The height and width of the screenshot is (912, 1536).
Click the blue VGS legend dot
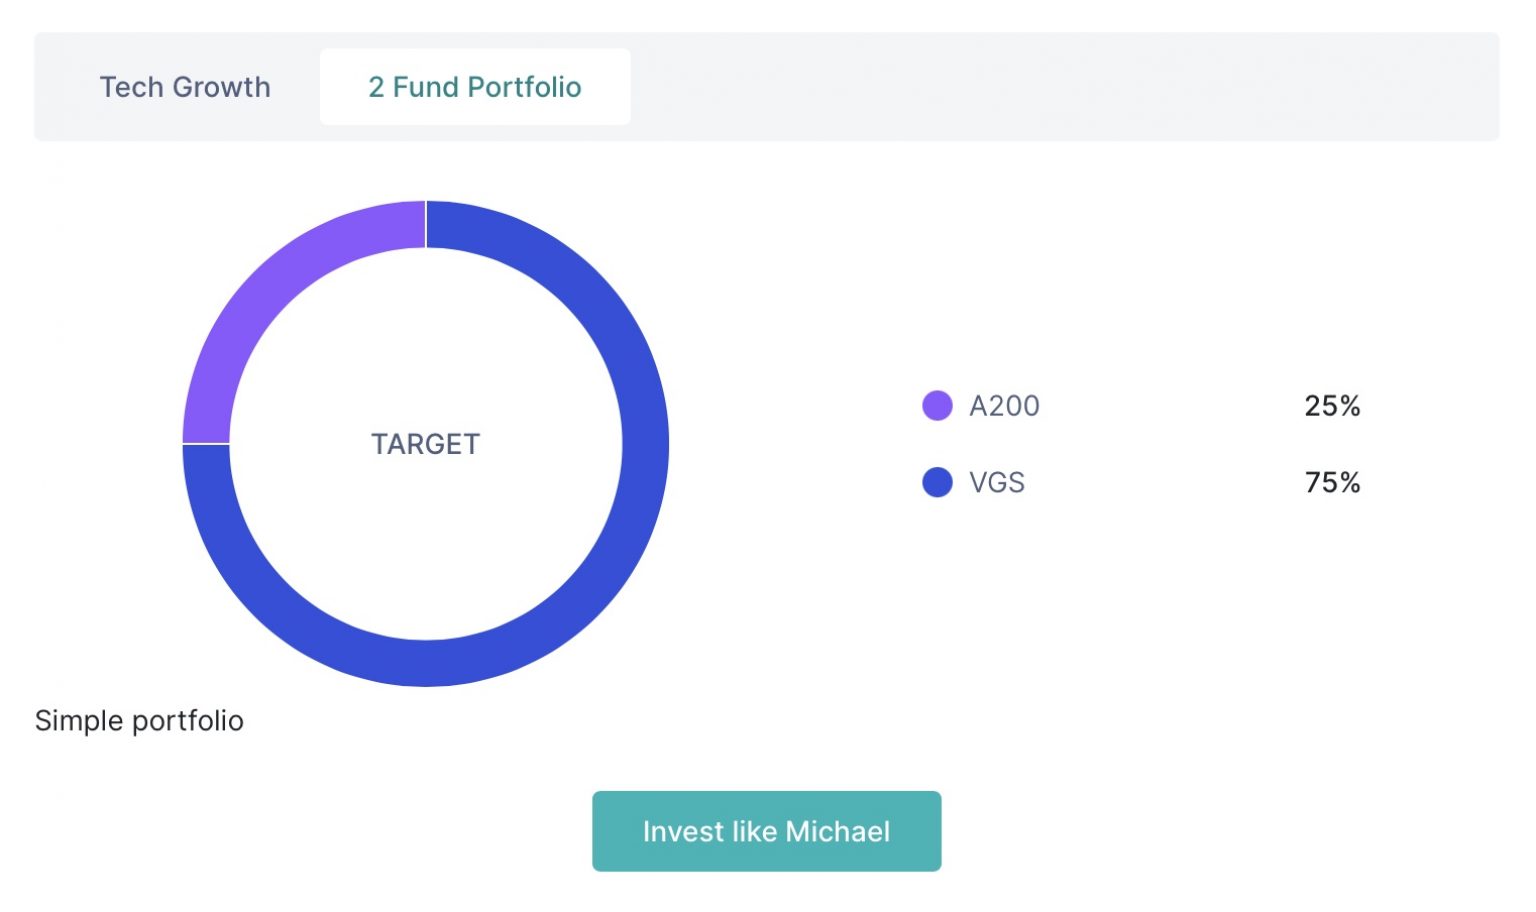point(937,482)
